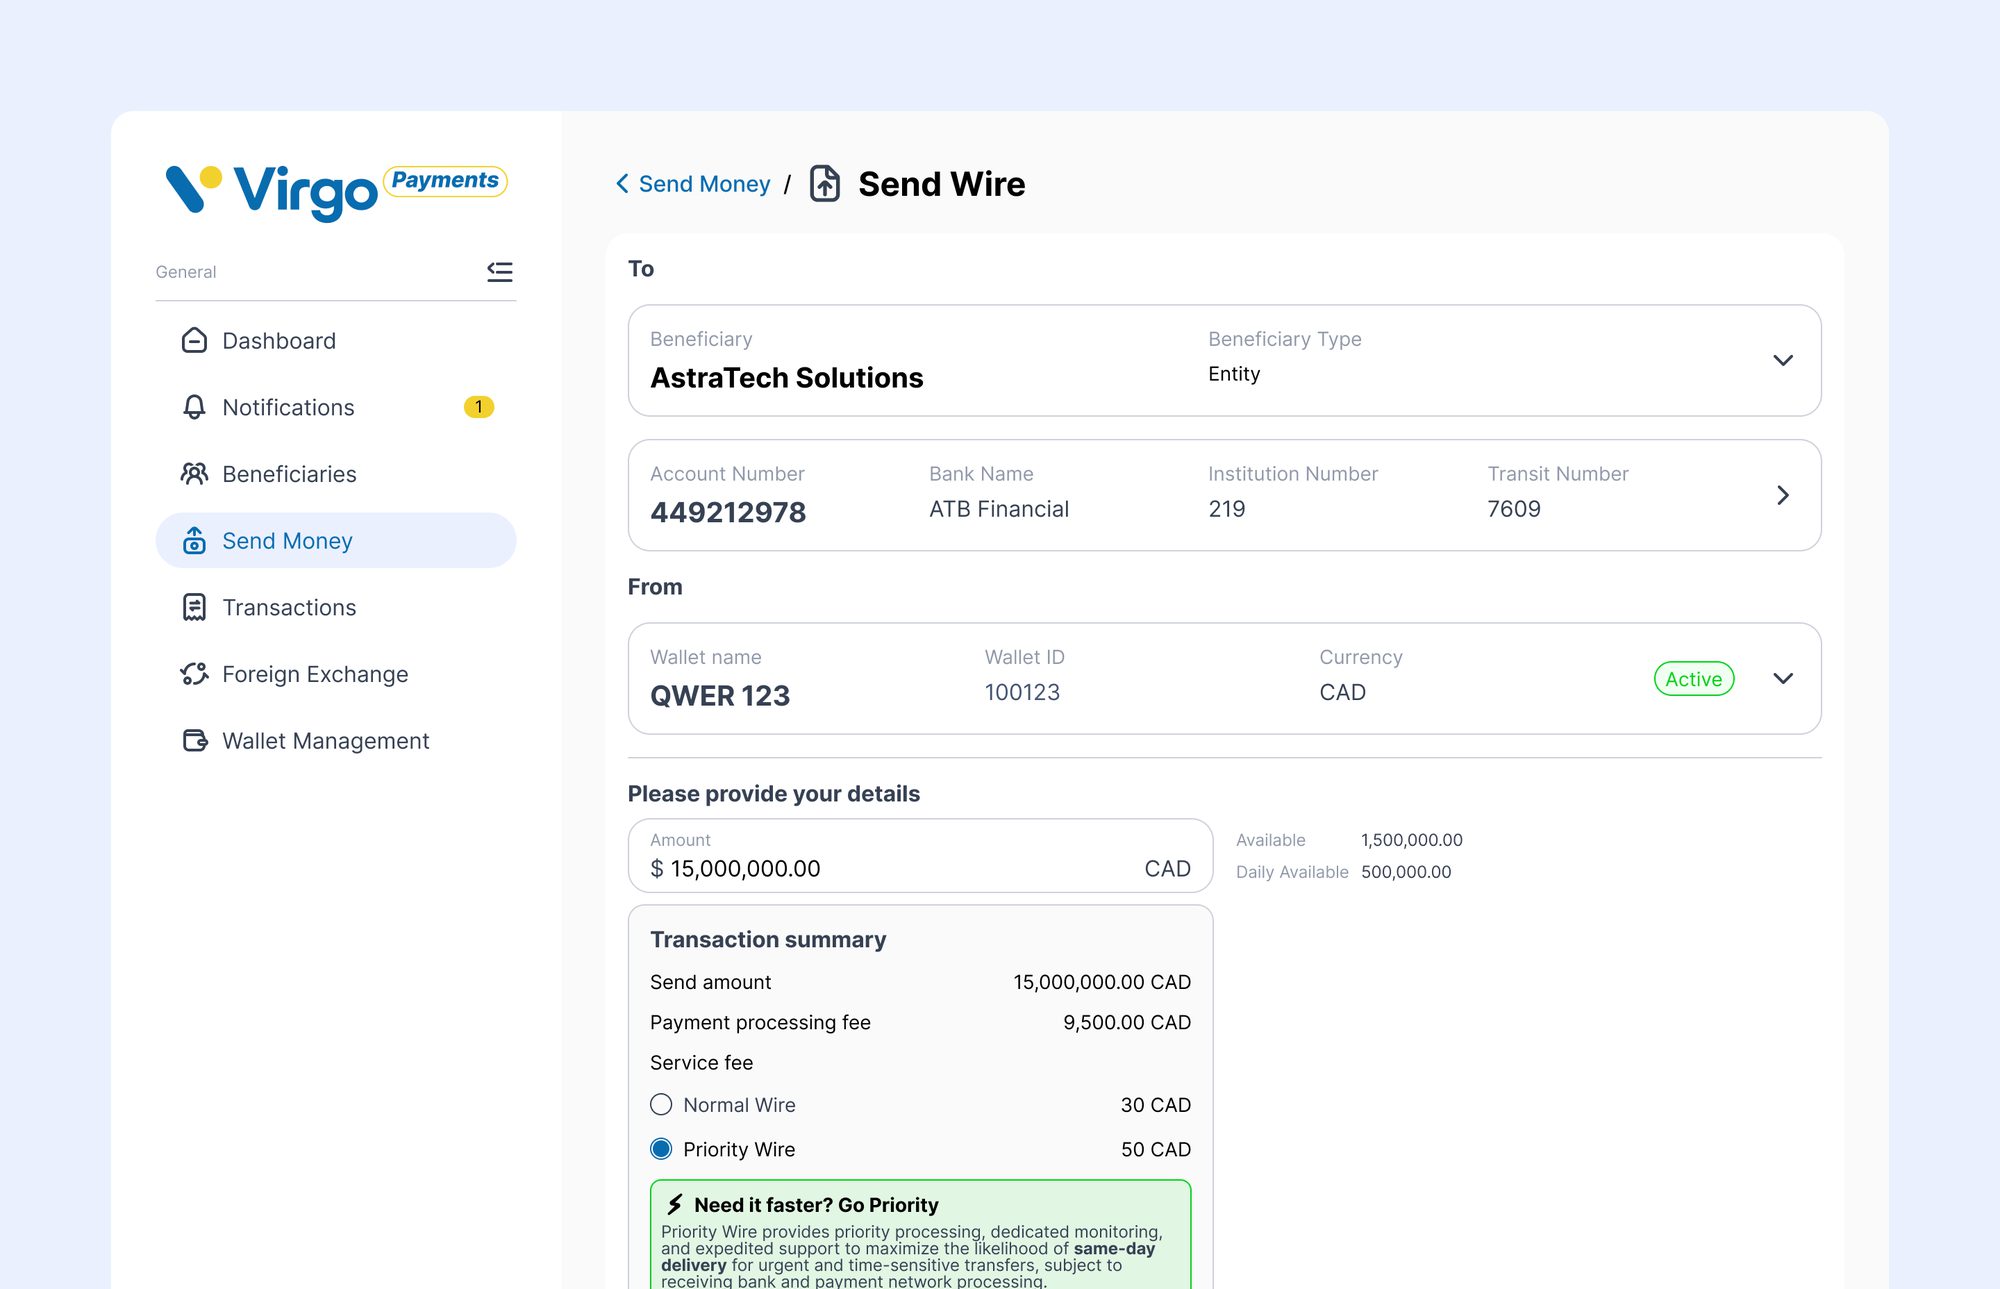Click account number 449212978

[728, 512]
